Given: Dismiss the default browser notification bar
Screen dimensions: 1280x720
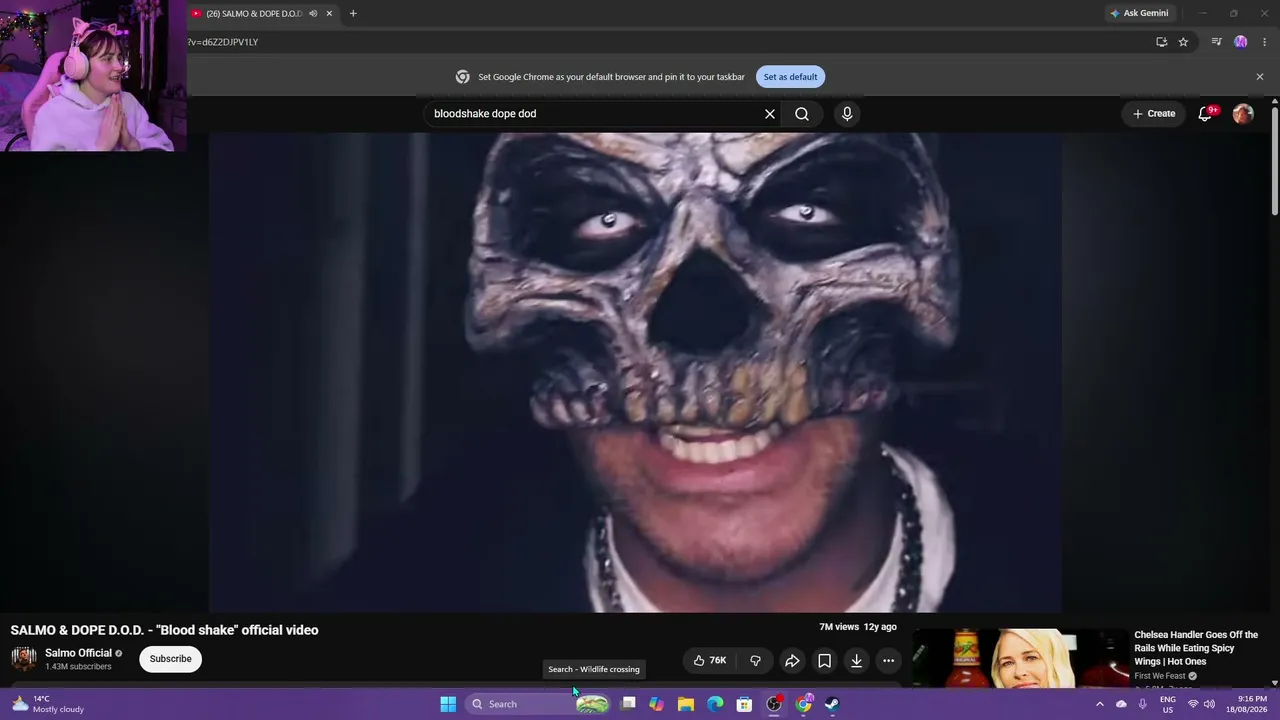Looking at the screenshot, I should tap(1260, 77).
